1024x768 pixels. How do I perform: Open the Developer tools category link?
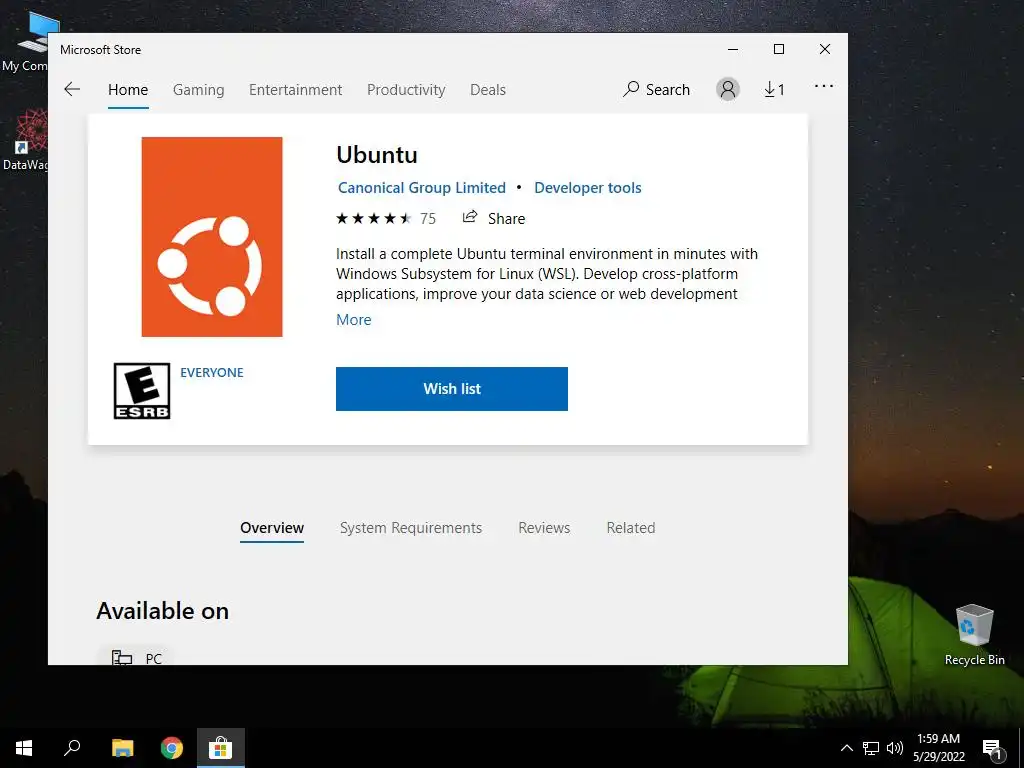(x=588, y=188)
